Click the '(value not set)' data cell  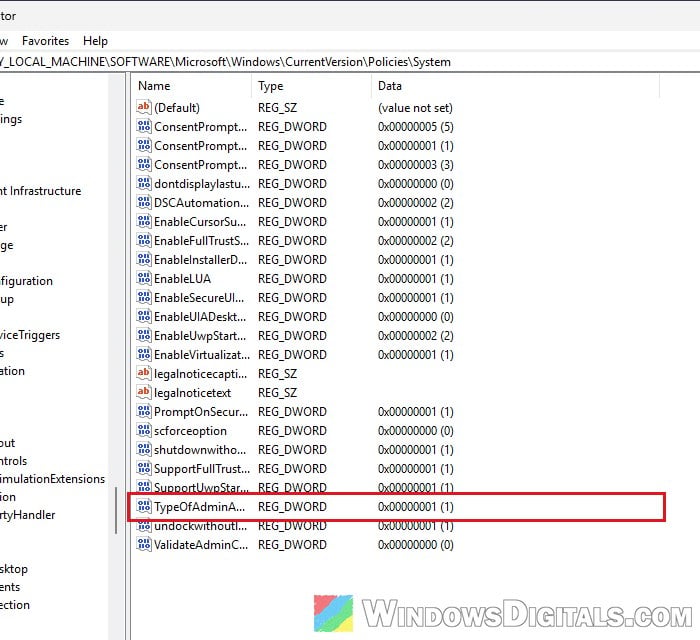pyautogui.click(x=415, y=108)
